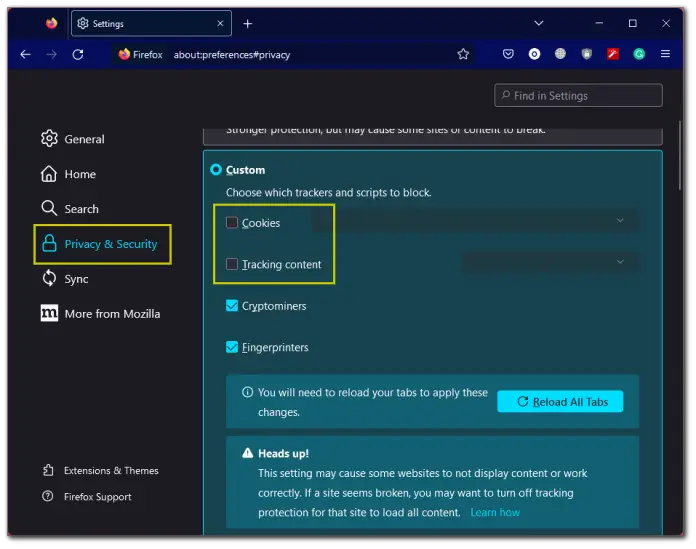The image size is (696, 549).
Task: Reload the current page
Action: pos(78,55)
